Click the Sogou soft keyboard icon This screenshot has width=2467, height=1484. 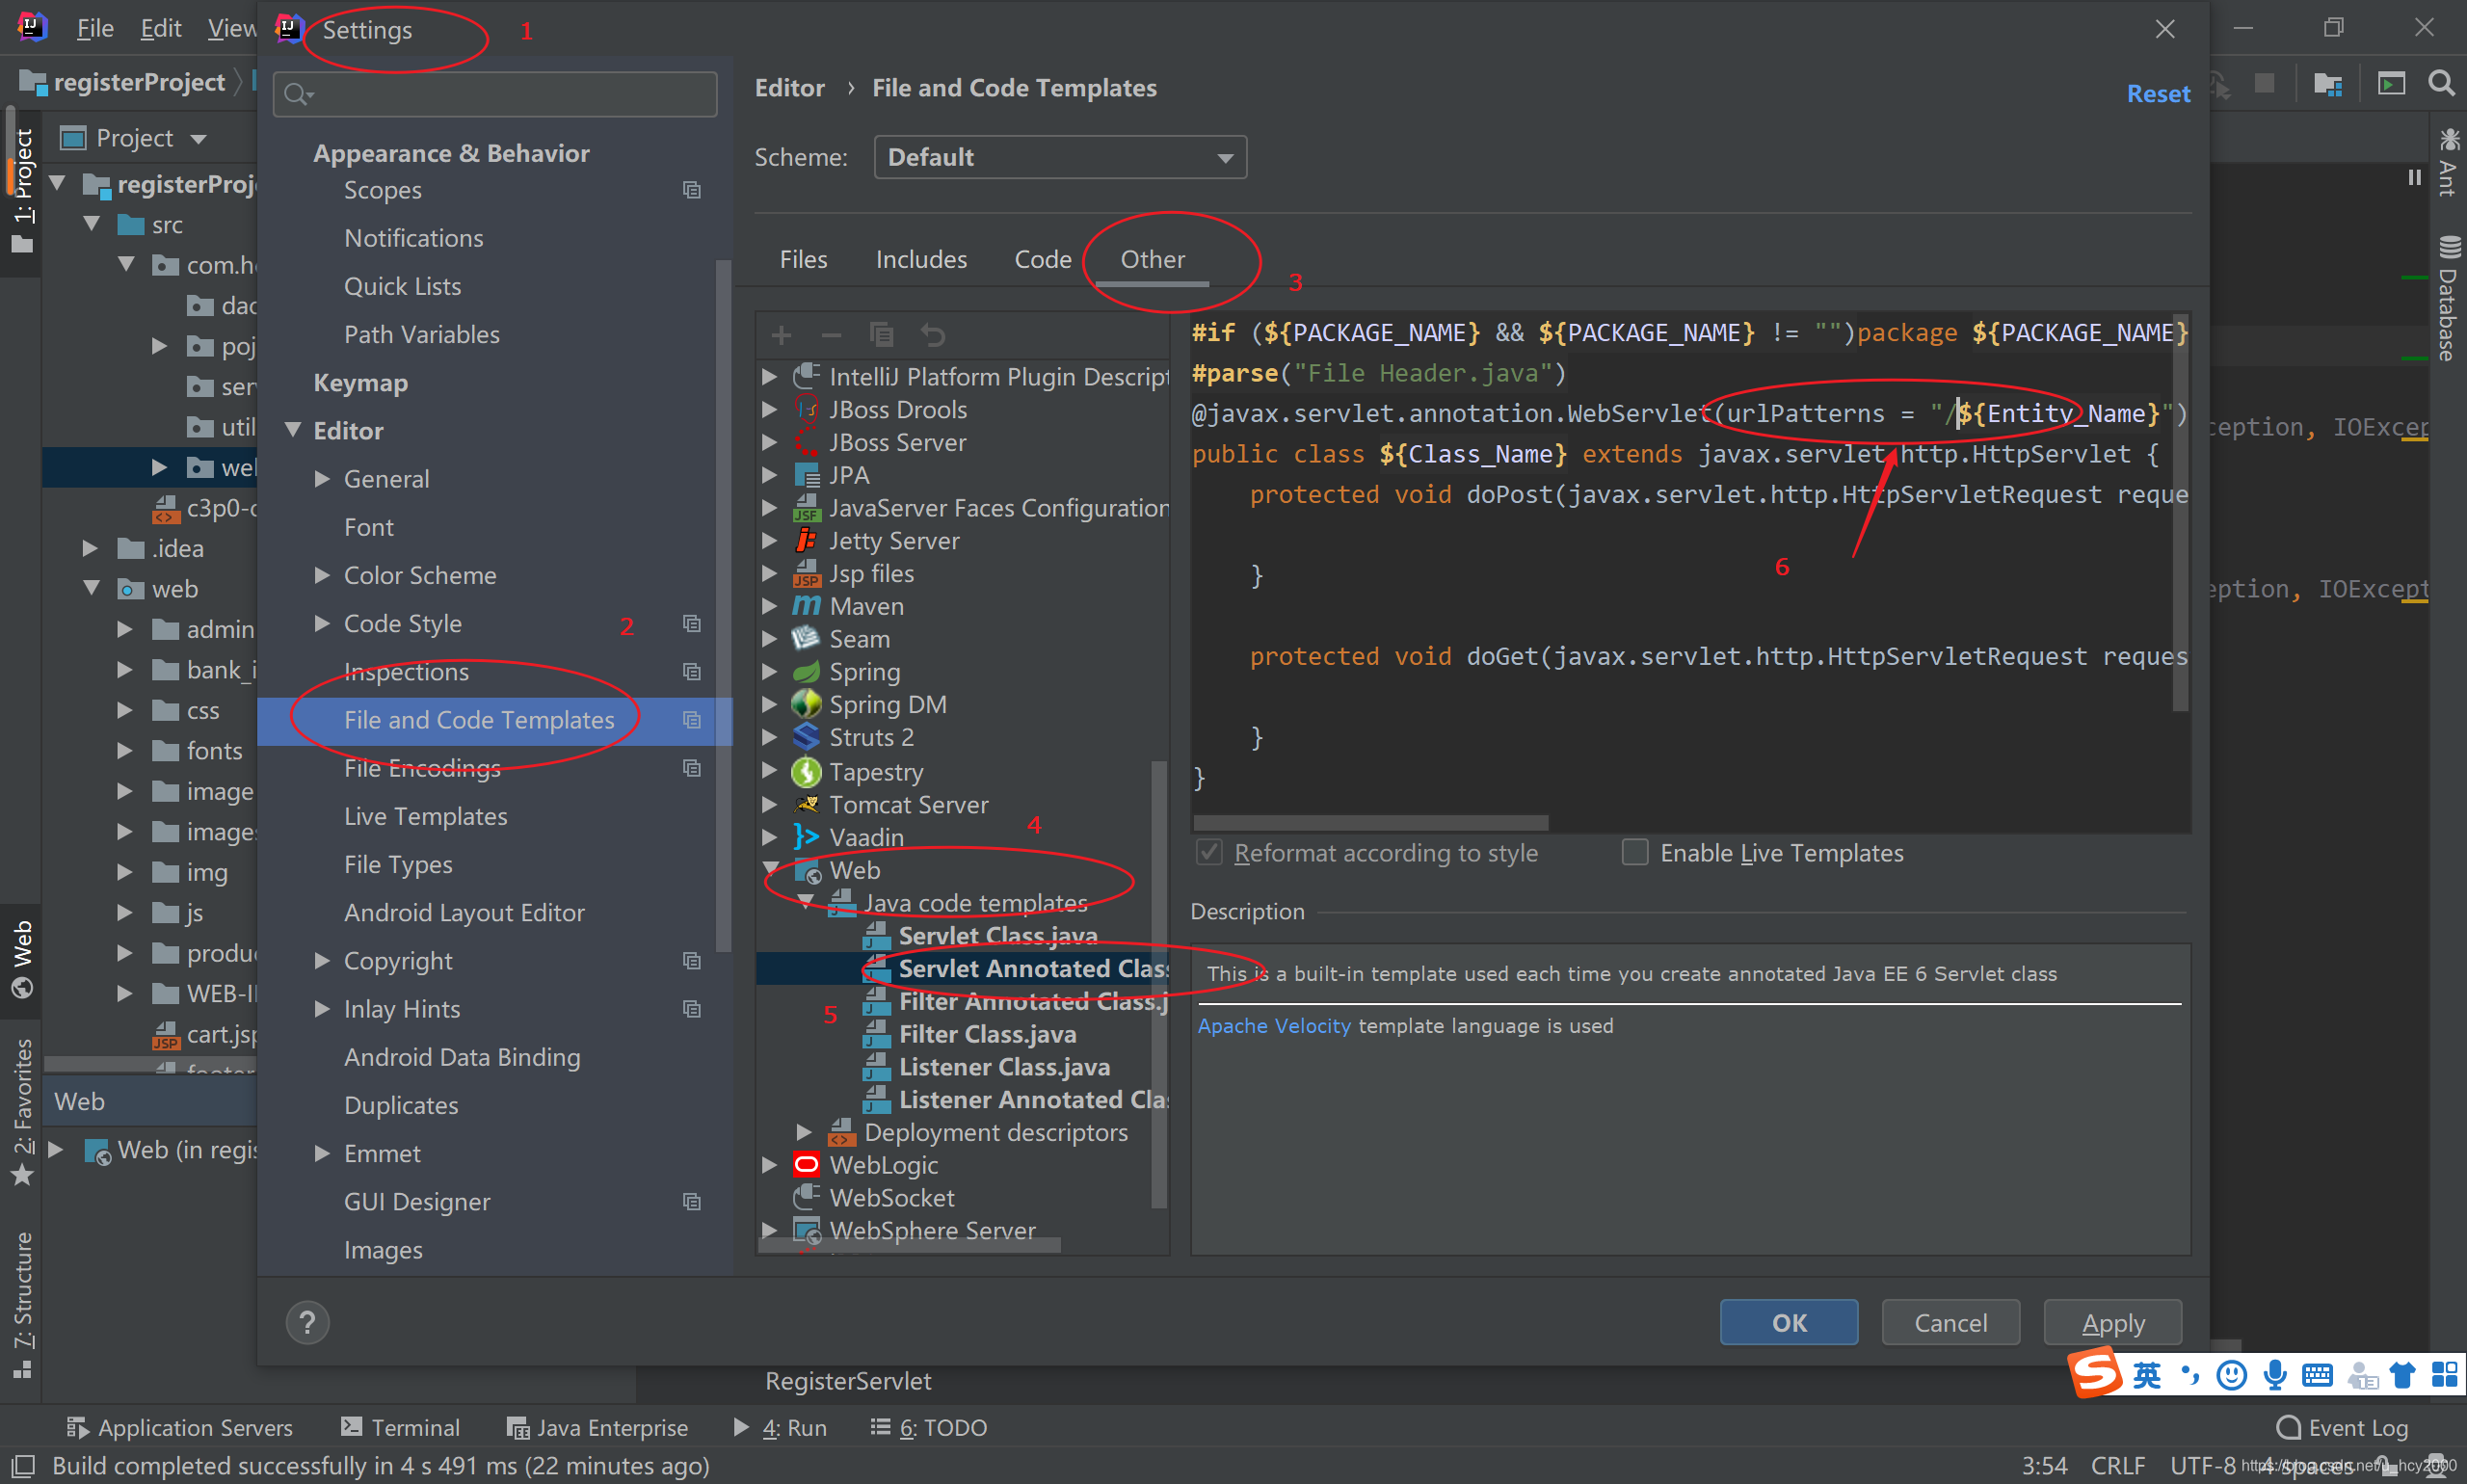[2317, 1376]
